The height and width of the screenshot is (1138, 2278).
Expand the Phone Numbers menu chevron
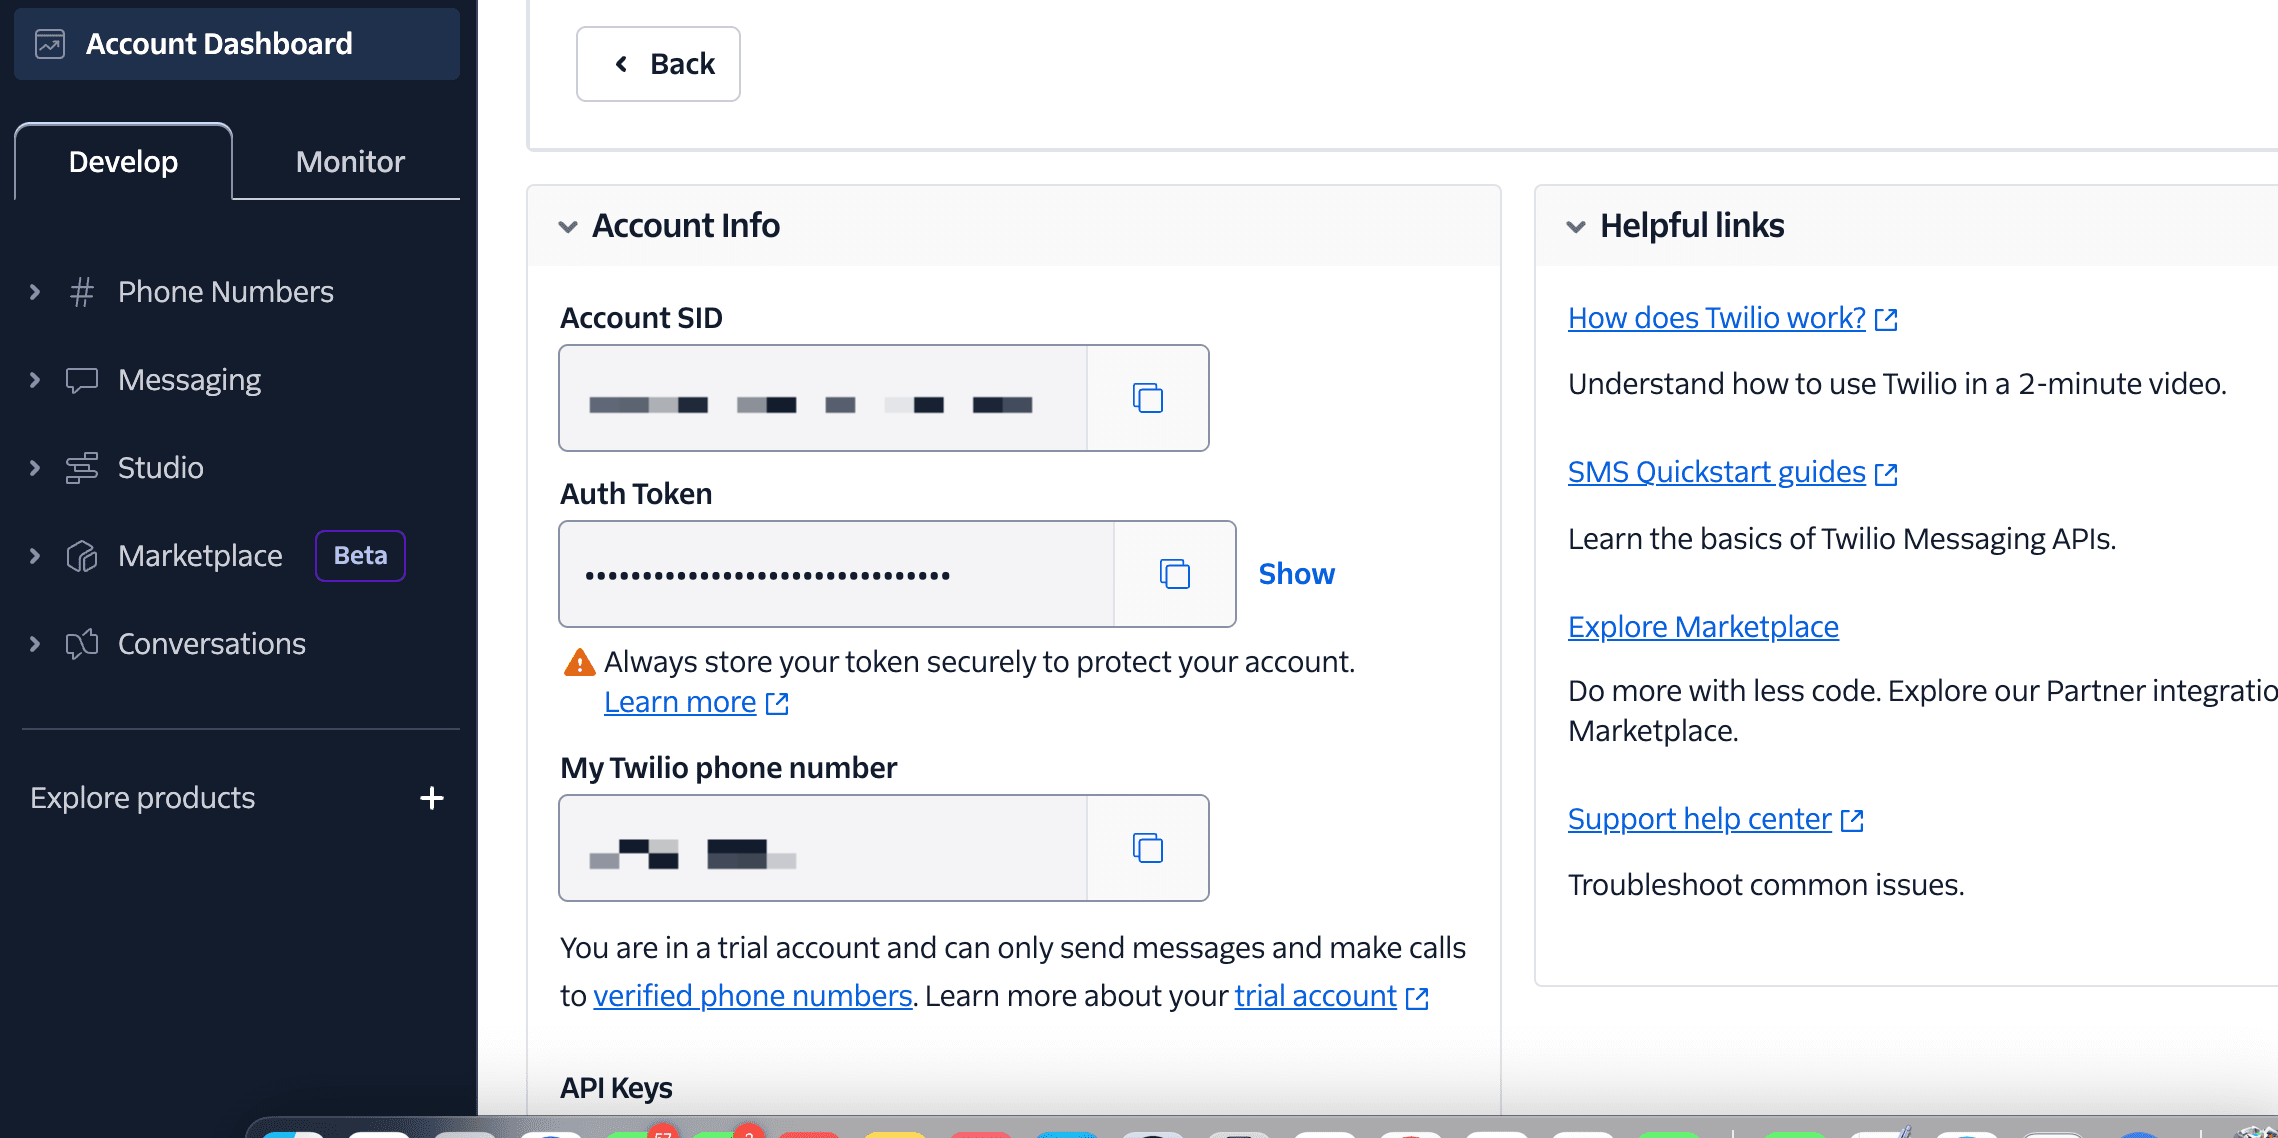[35, 292]
